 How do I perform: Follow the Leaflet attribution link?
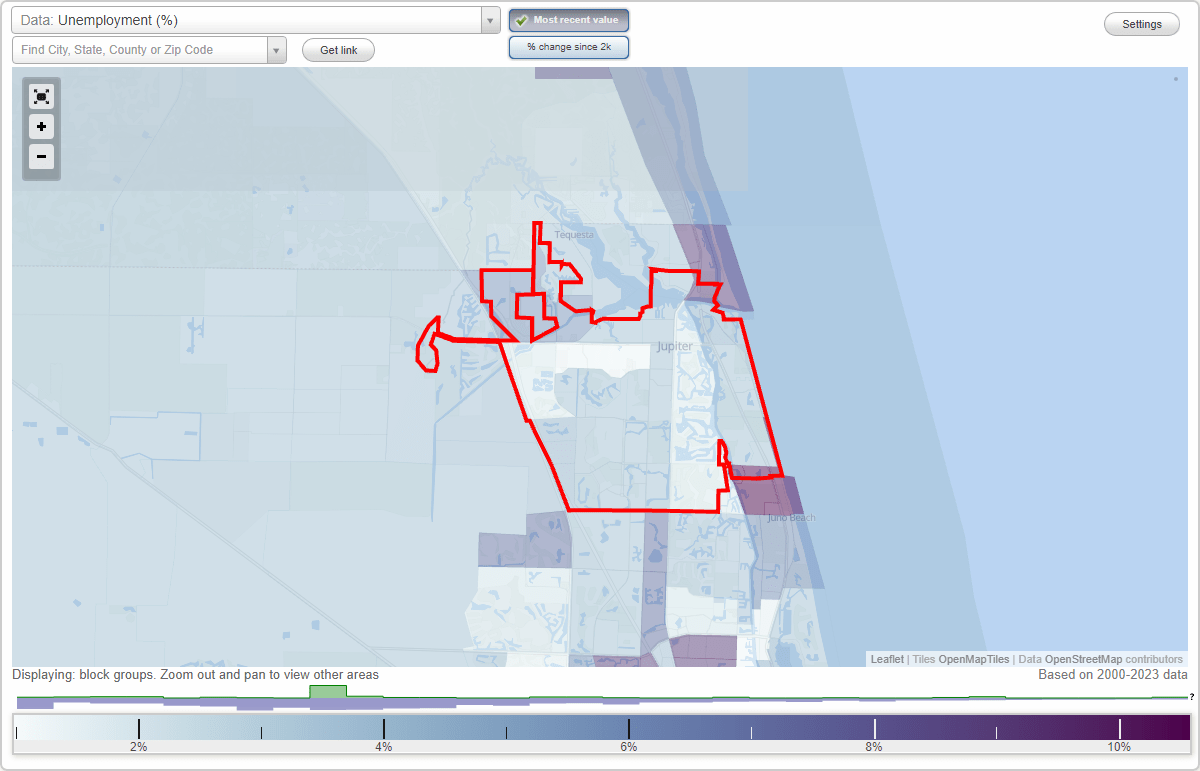(x=887, y=659)
